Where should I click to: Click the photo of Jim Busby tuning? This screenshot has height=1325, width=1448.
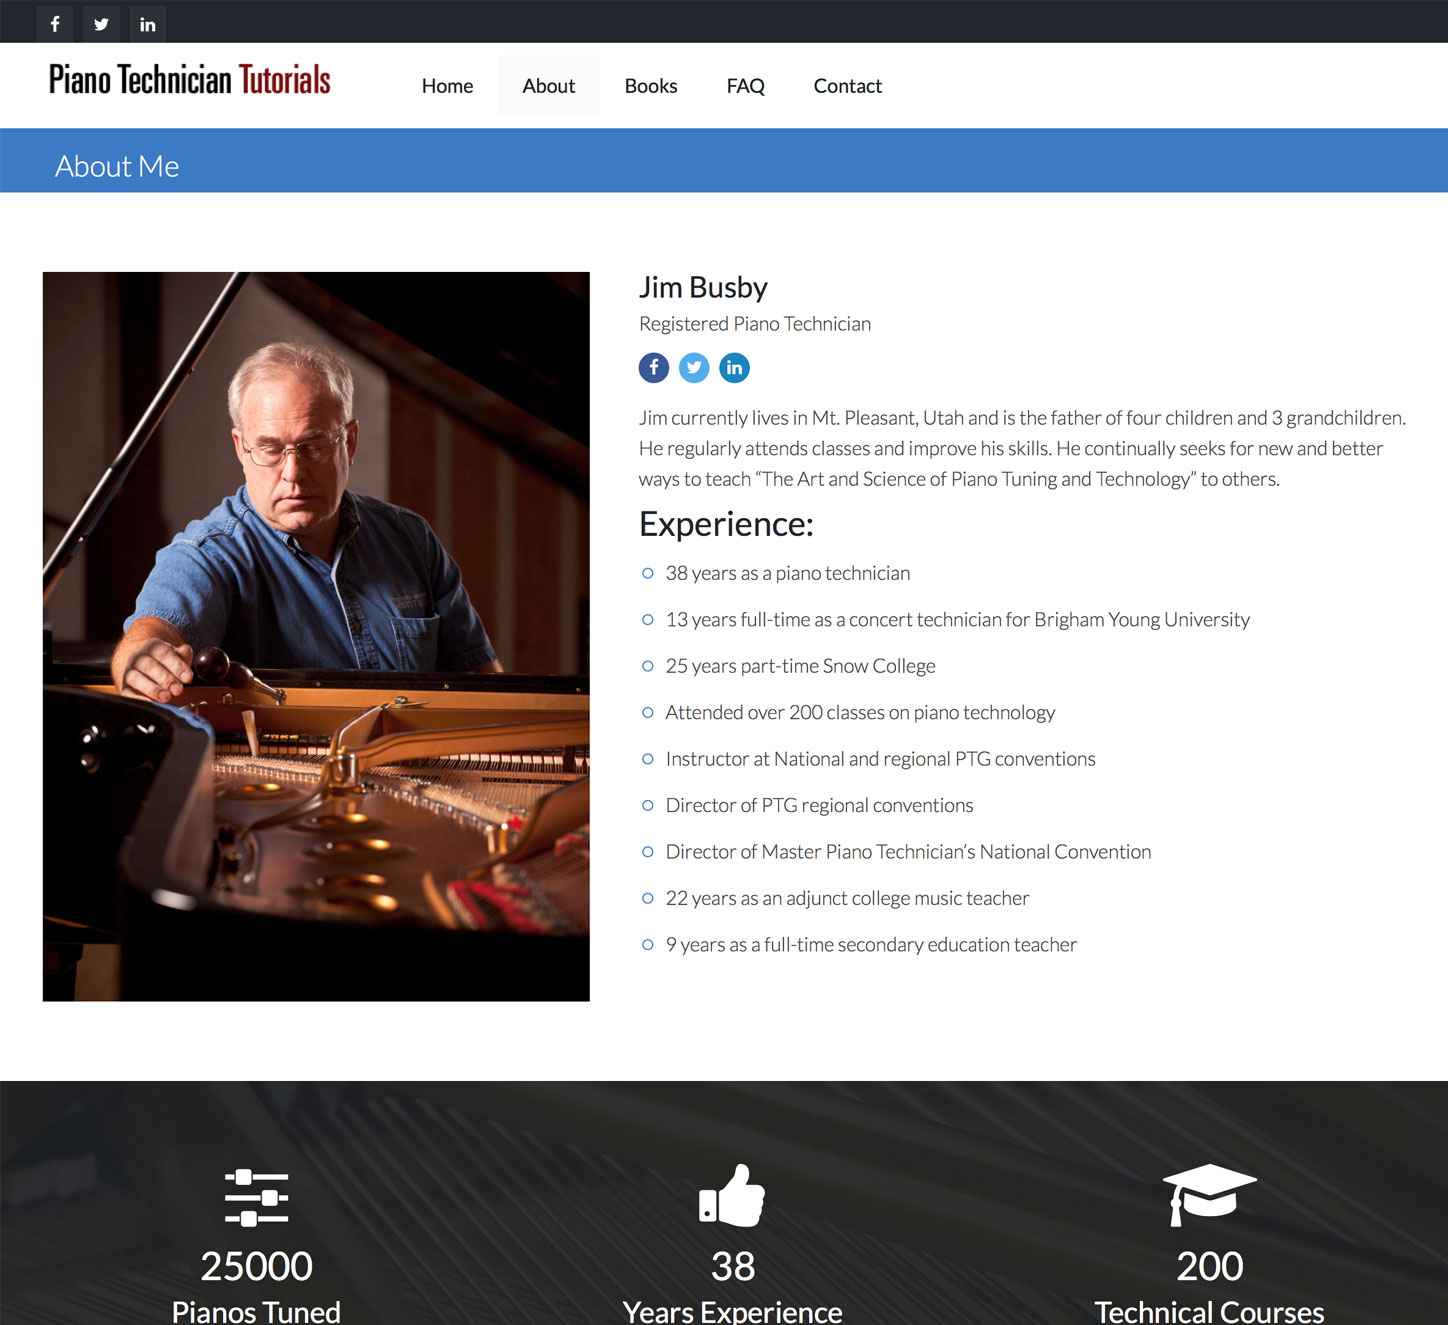coord(316,636)
